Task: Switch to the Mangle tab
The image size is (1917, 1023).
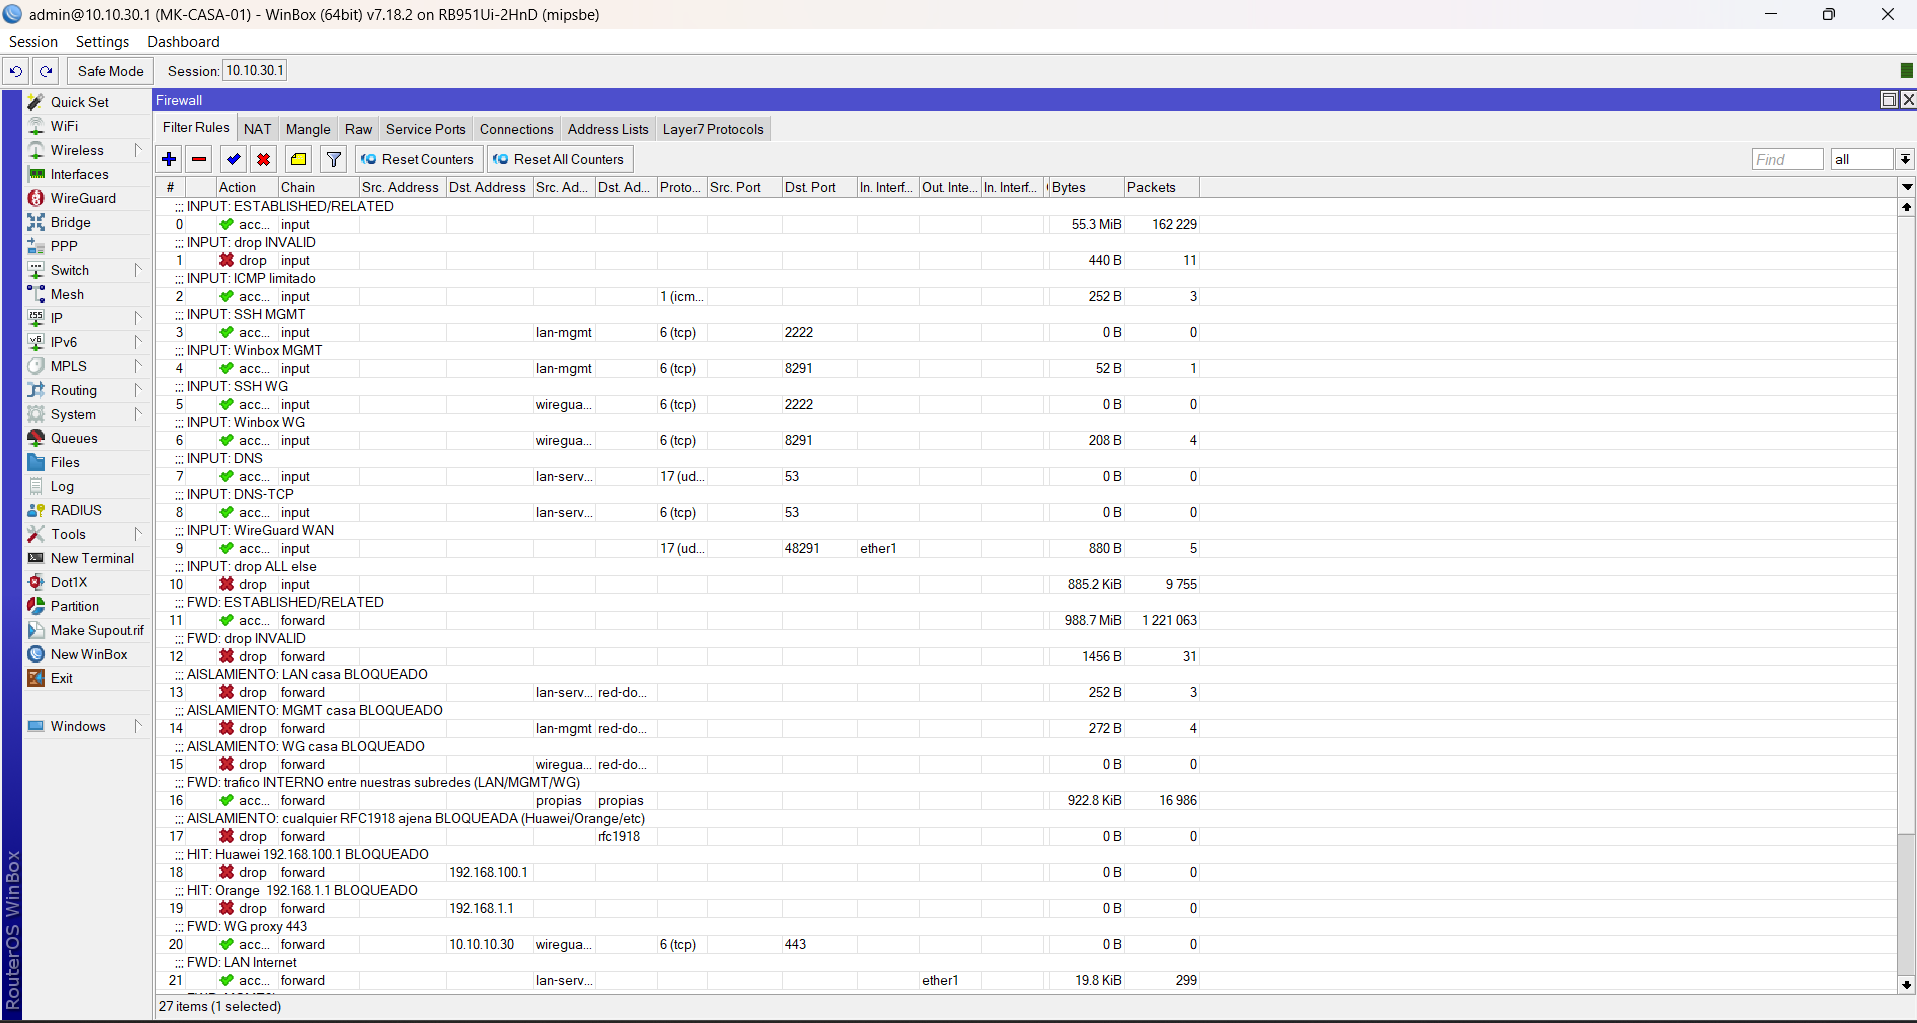Action: pyautogui.click(x=308, y=129)
